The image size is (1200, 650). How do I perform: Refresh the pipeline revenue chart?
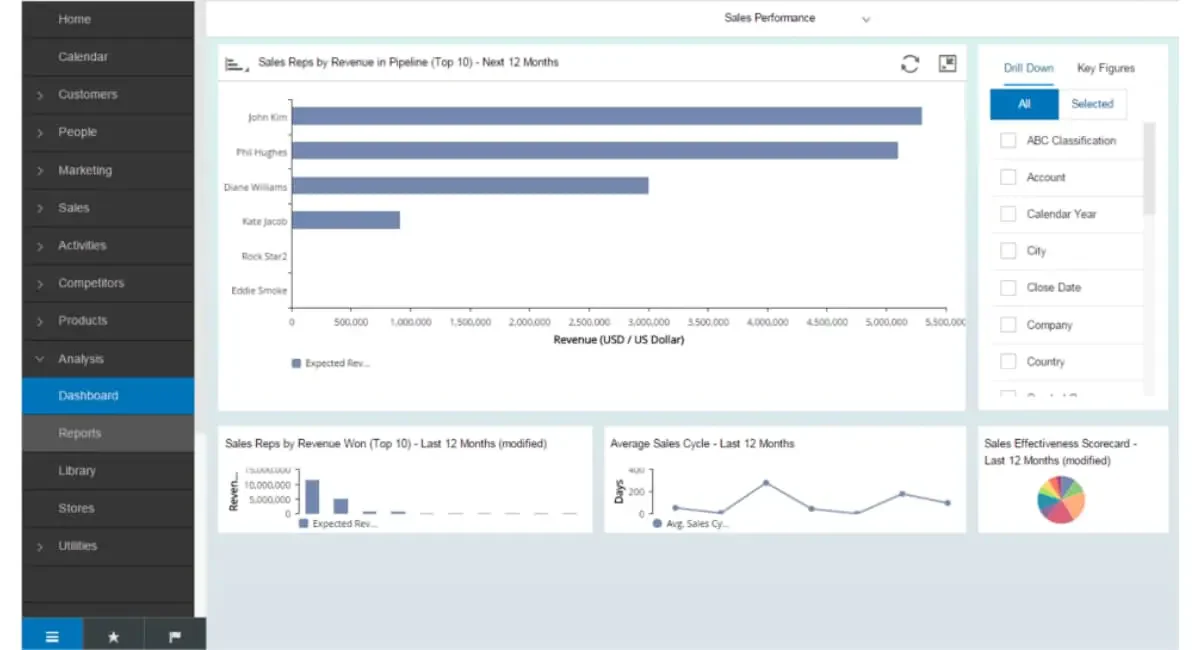[909, 64]
